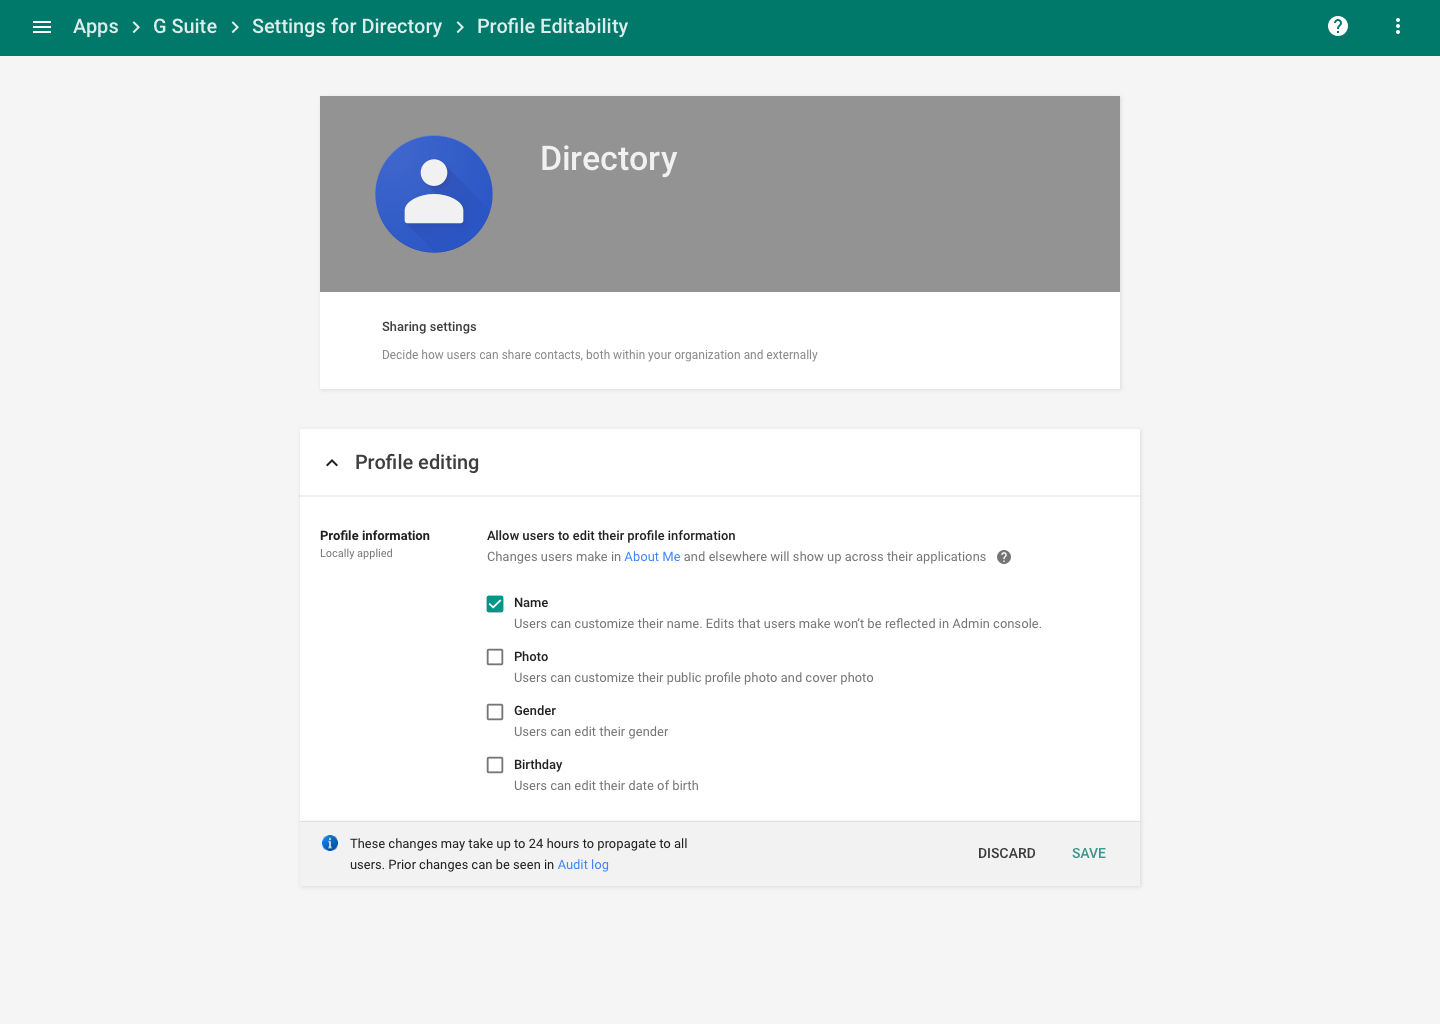Collapse the Profile editing section chevron
Viewport: 1440px width, 1024px height.
coord(332,463)
